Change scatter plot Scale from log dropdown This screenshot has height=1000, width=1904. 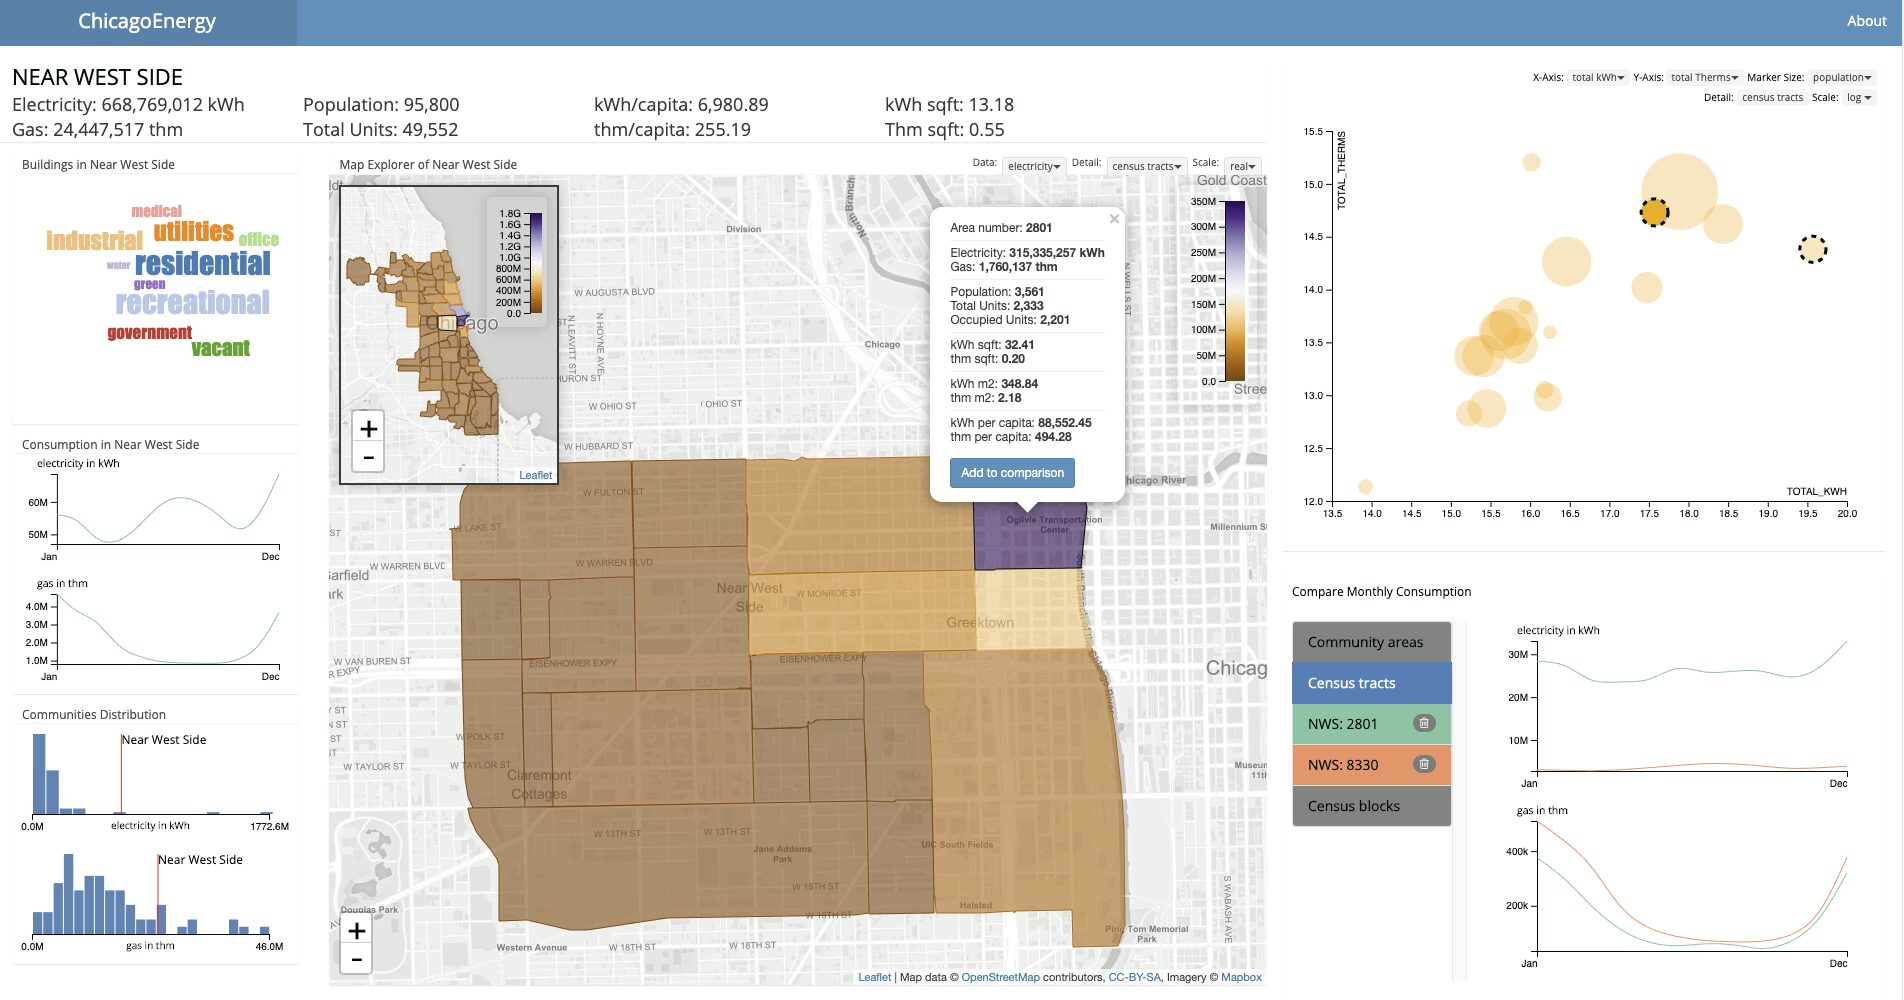[1859, 97]
